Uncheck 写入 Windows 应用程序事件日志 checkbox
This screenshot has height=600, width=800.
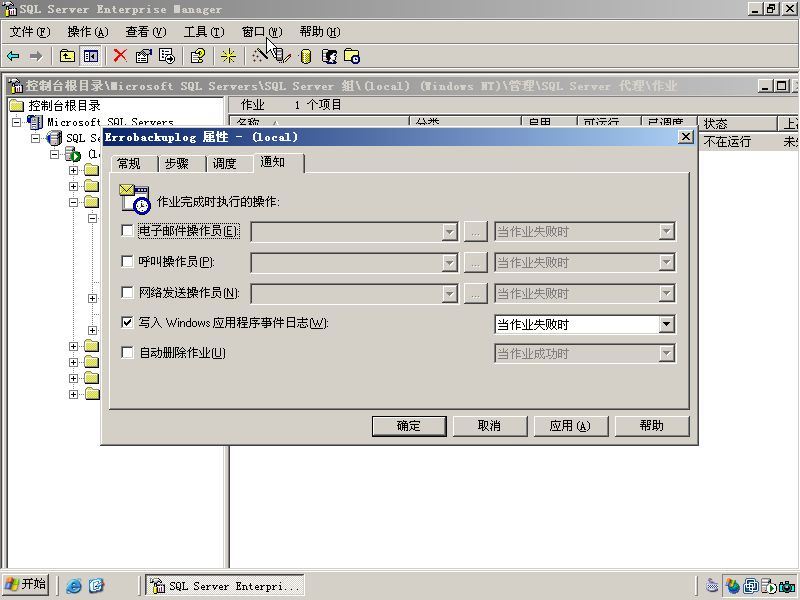[127, 322]
